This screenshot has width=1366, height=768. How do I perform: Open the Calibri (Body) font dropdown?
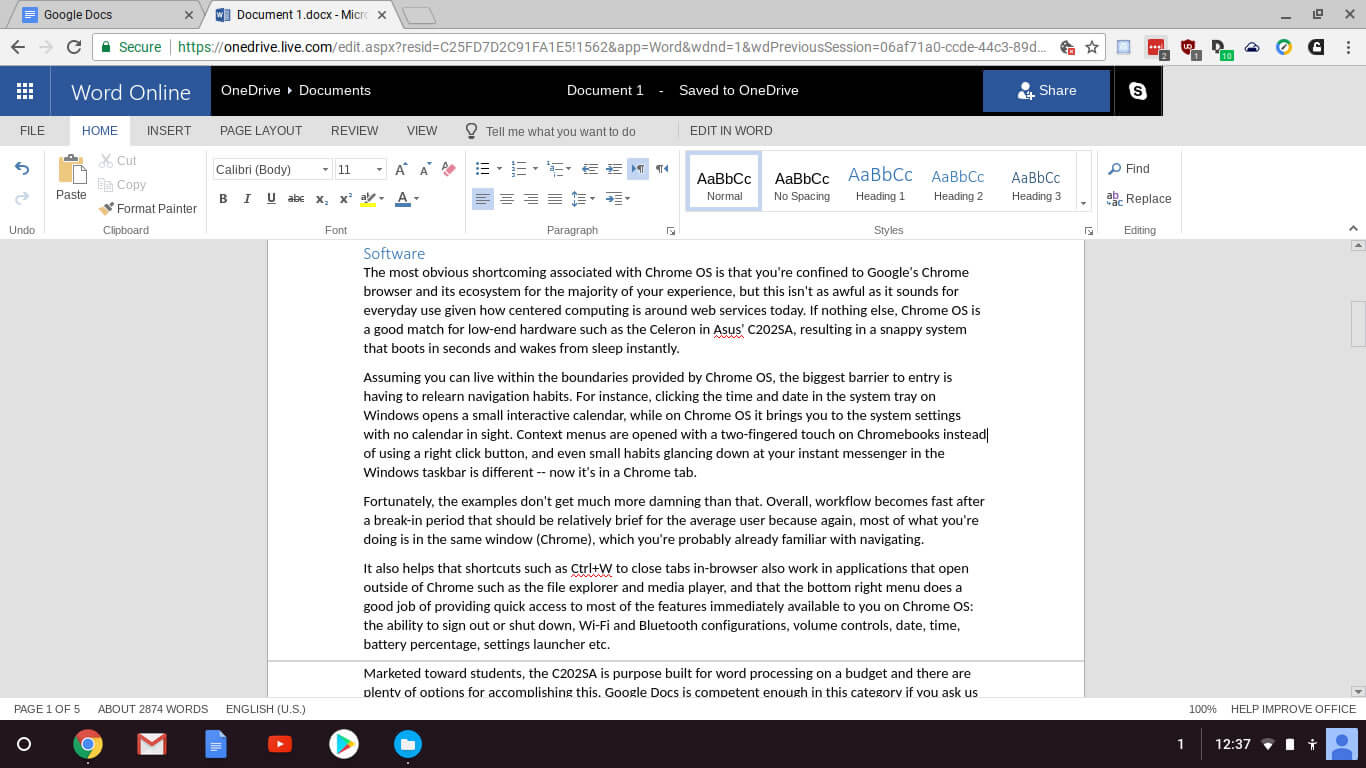(x=324, y=170)
